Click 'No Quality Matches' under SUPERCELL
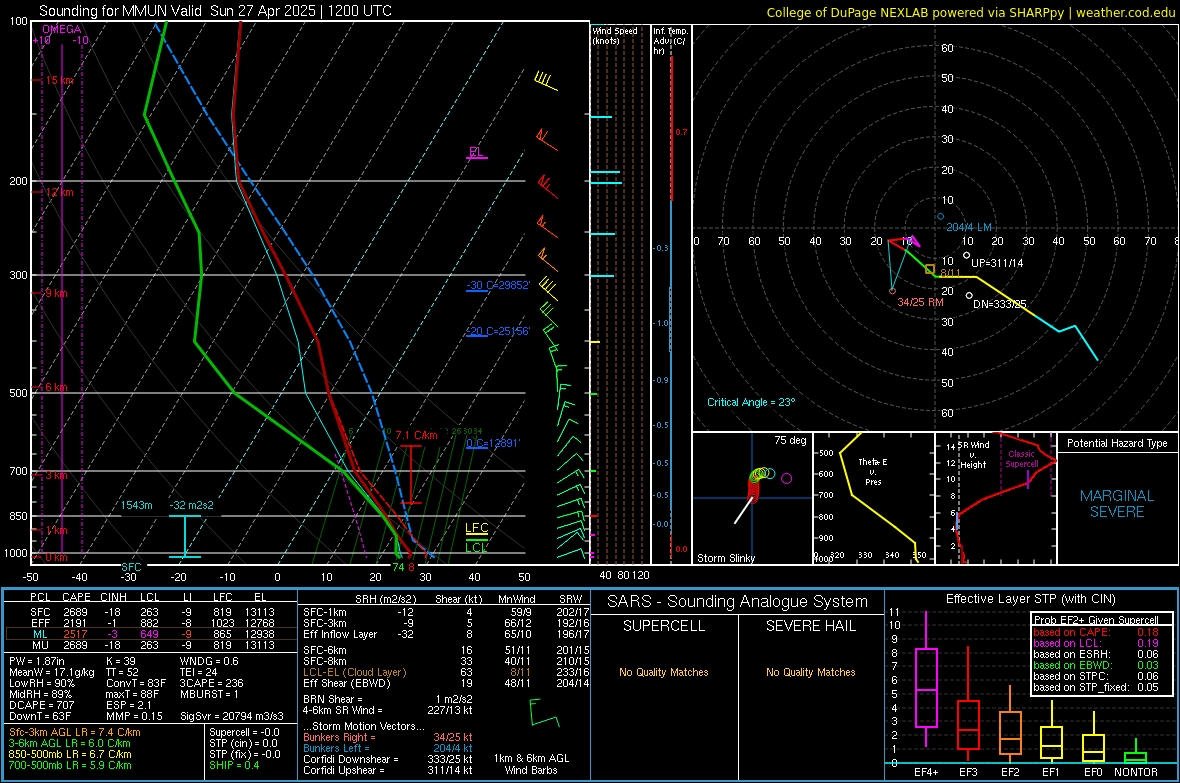Screen dimensions: 1180x783 [x=664, y=672]
